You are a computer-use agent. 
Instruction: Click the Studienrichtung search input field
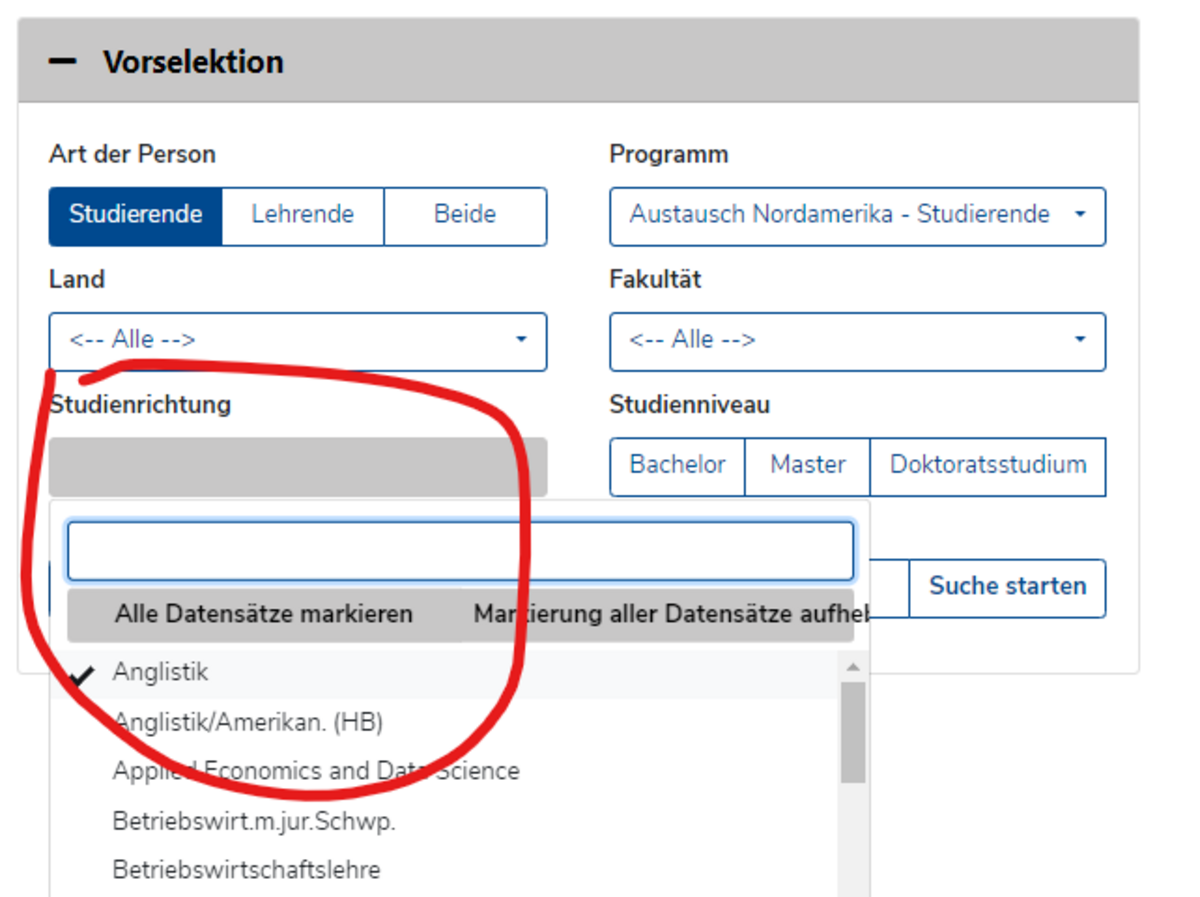(460, 551)
